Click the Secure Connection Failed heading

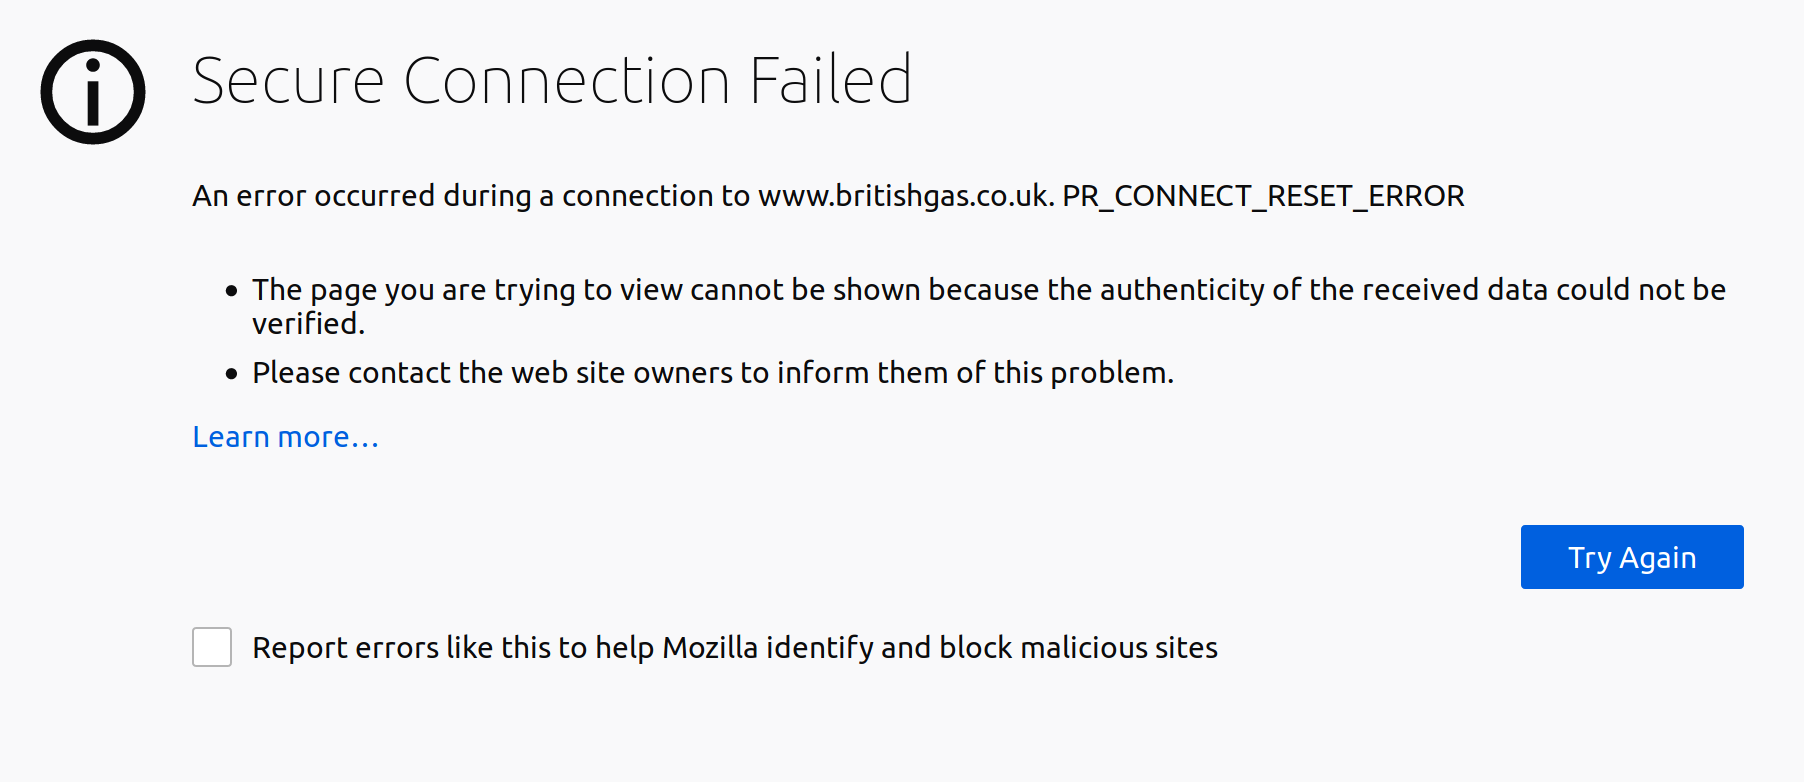coord(551,80)
